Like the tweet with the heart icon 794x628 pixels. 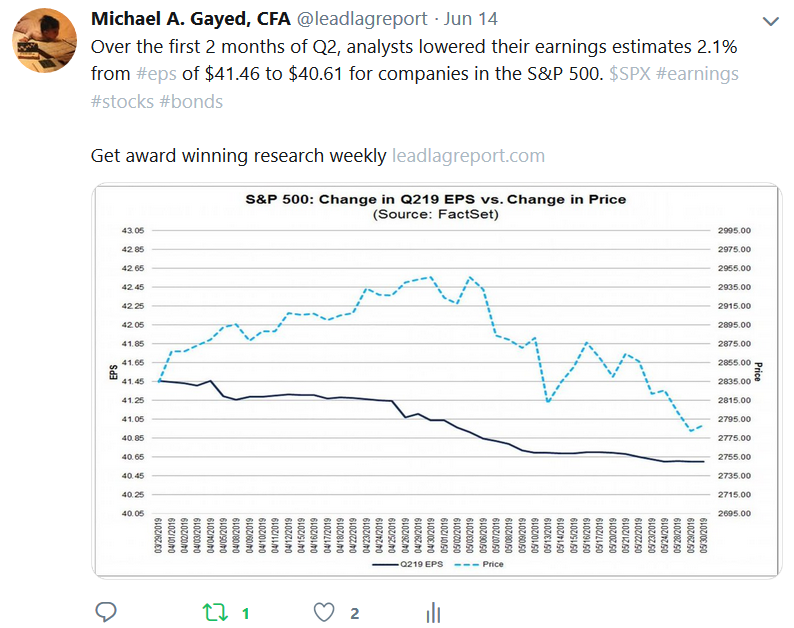tap(324, 612)
